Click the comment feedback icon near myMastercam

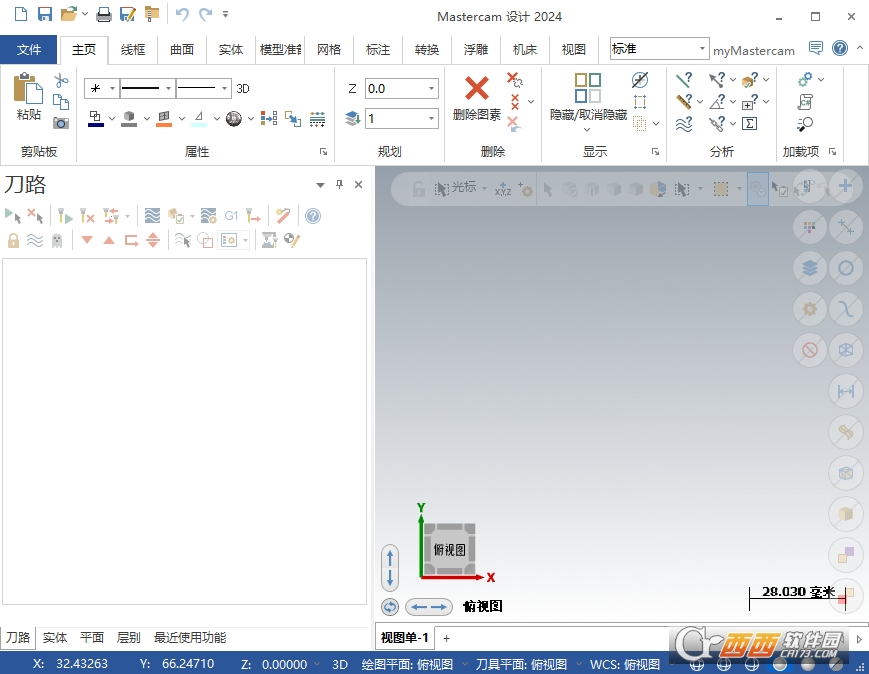[816, 48]
